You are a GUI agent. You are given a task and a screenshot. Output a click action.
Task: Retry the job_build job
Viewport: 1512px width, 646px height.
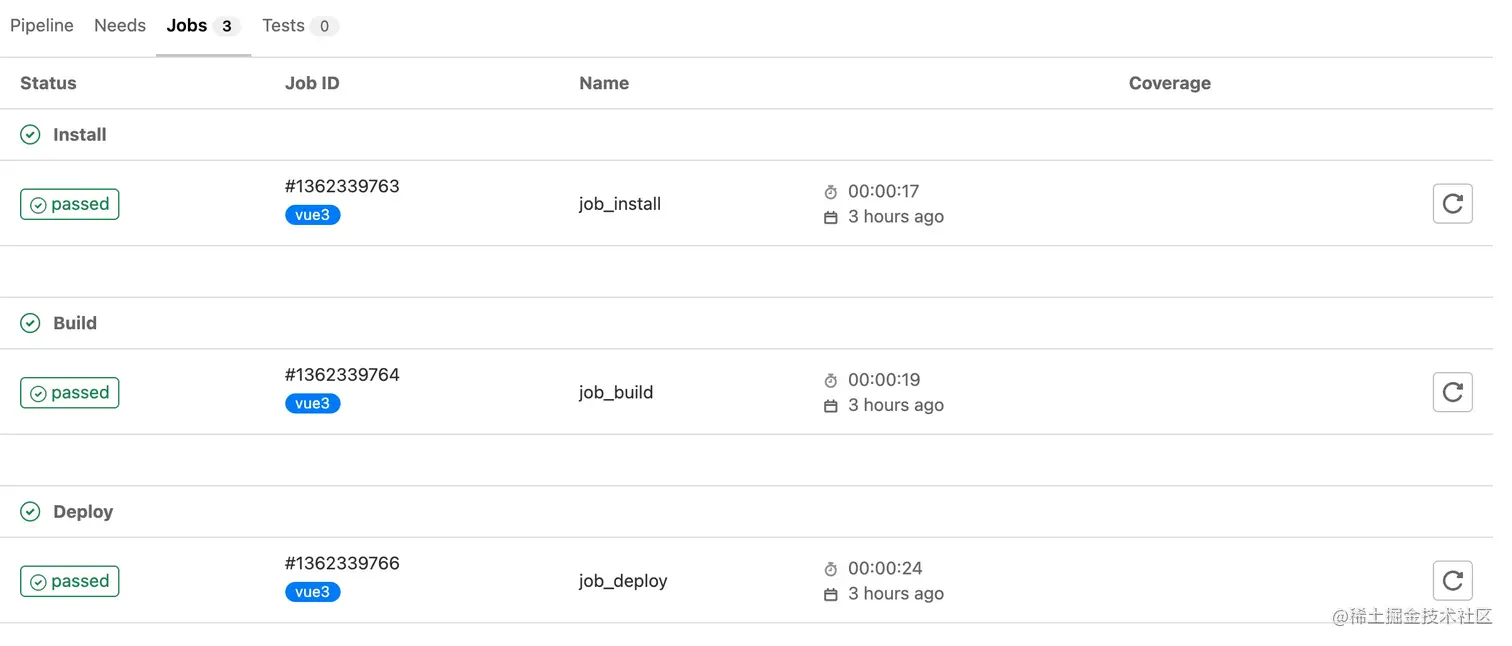coord(1452,393)
